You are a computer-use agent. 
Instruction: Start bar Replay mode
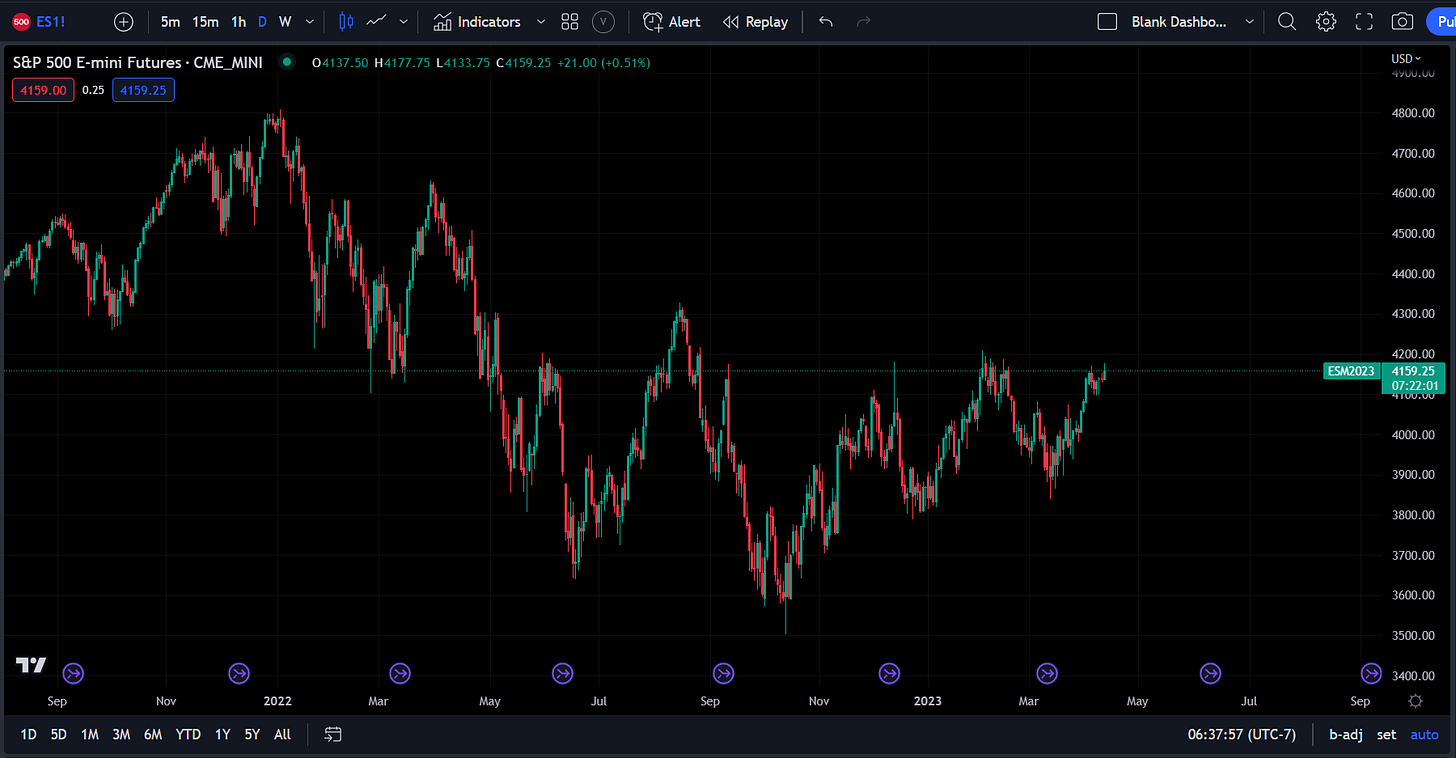coord(755,21)
